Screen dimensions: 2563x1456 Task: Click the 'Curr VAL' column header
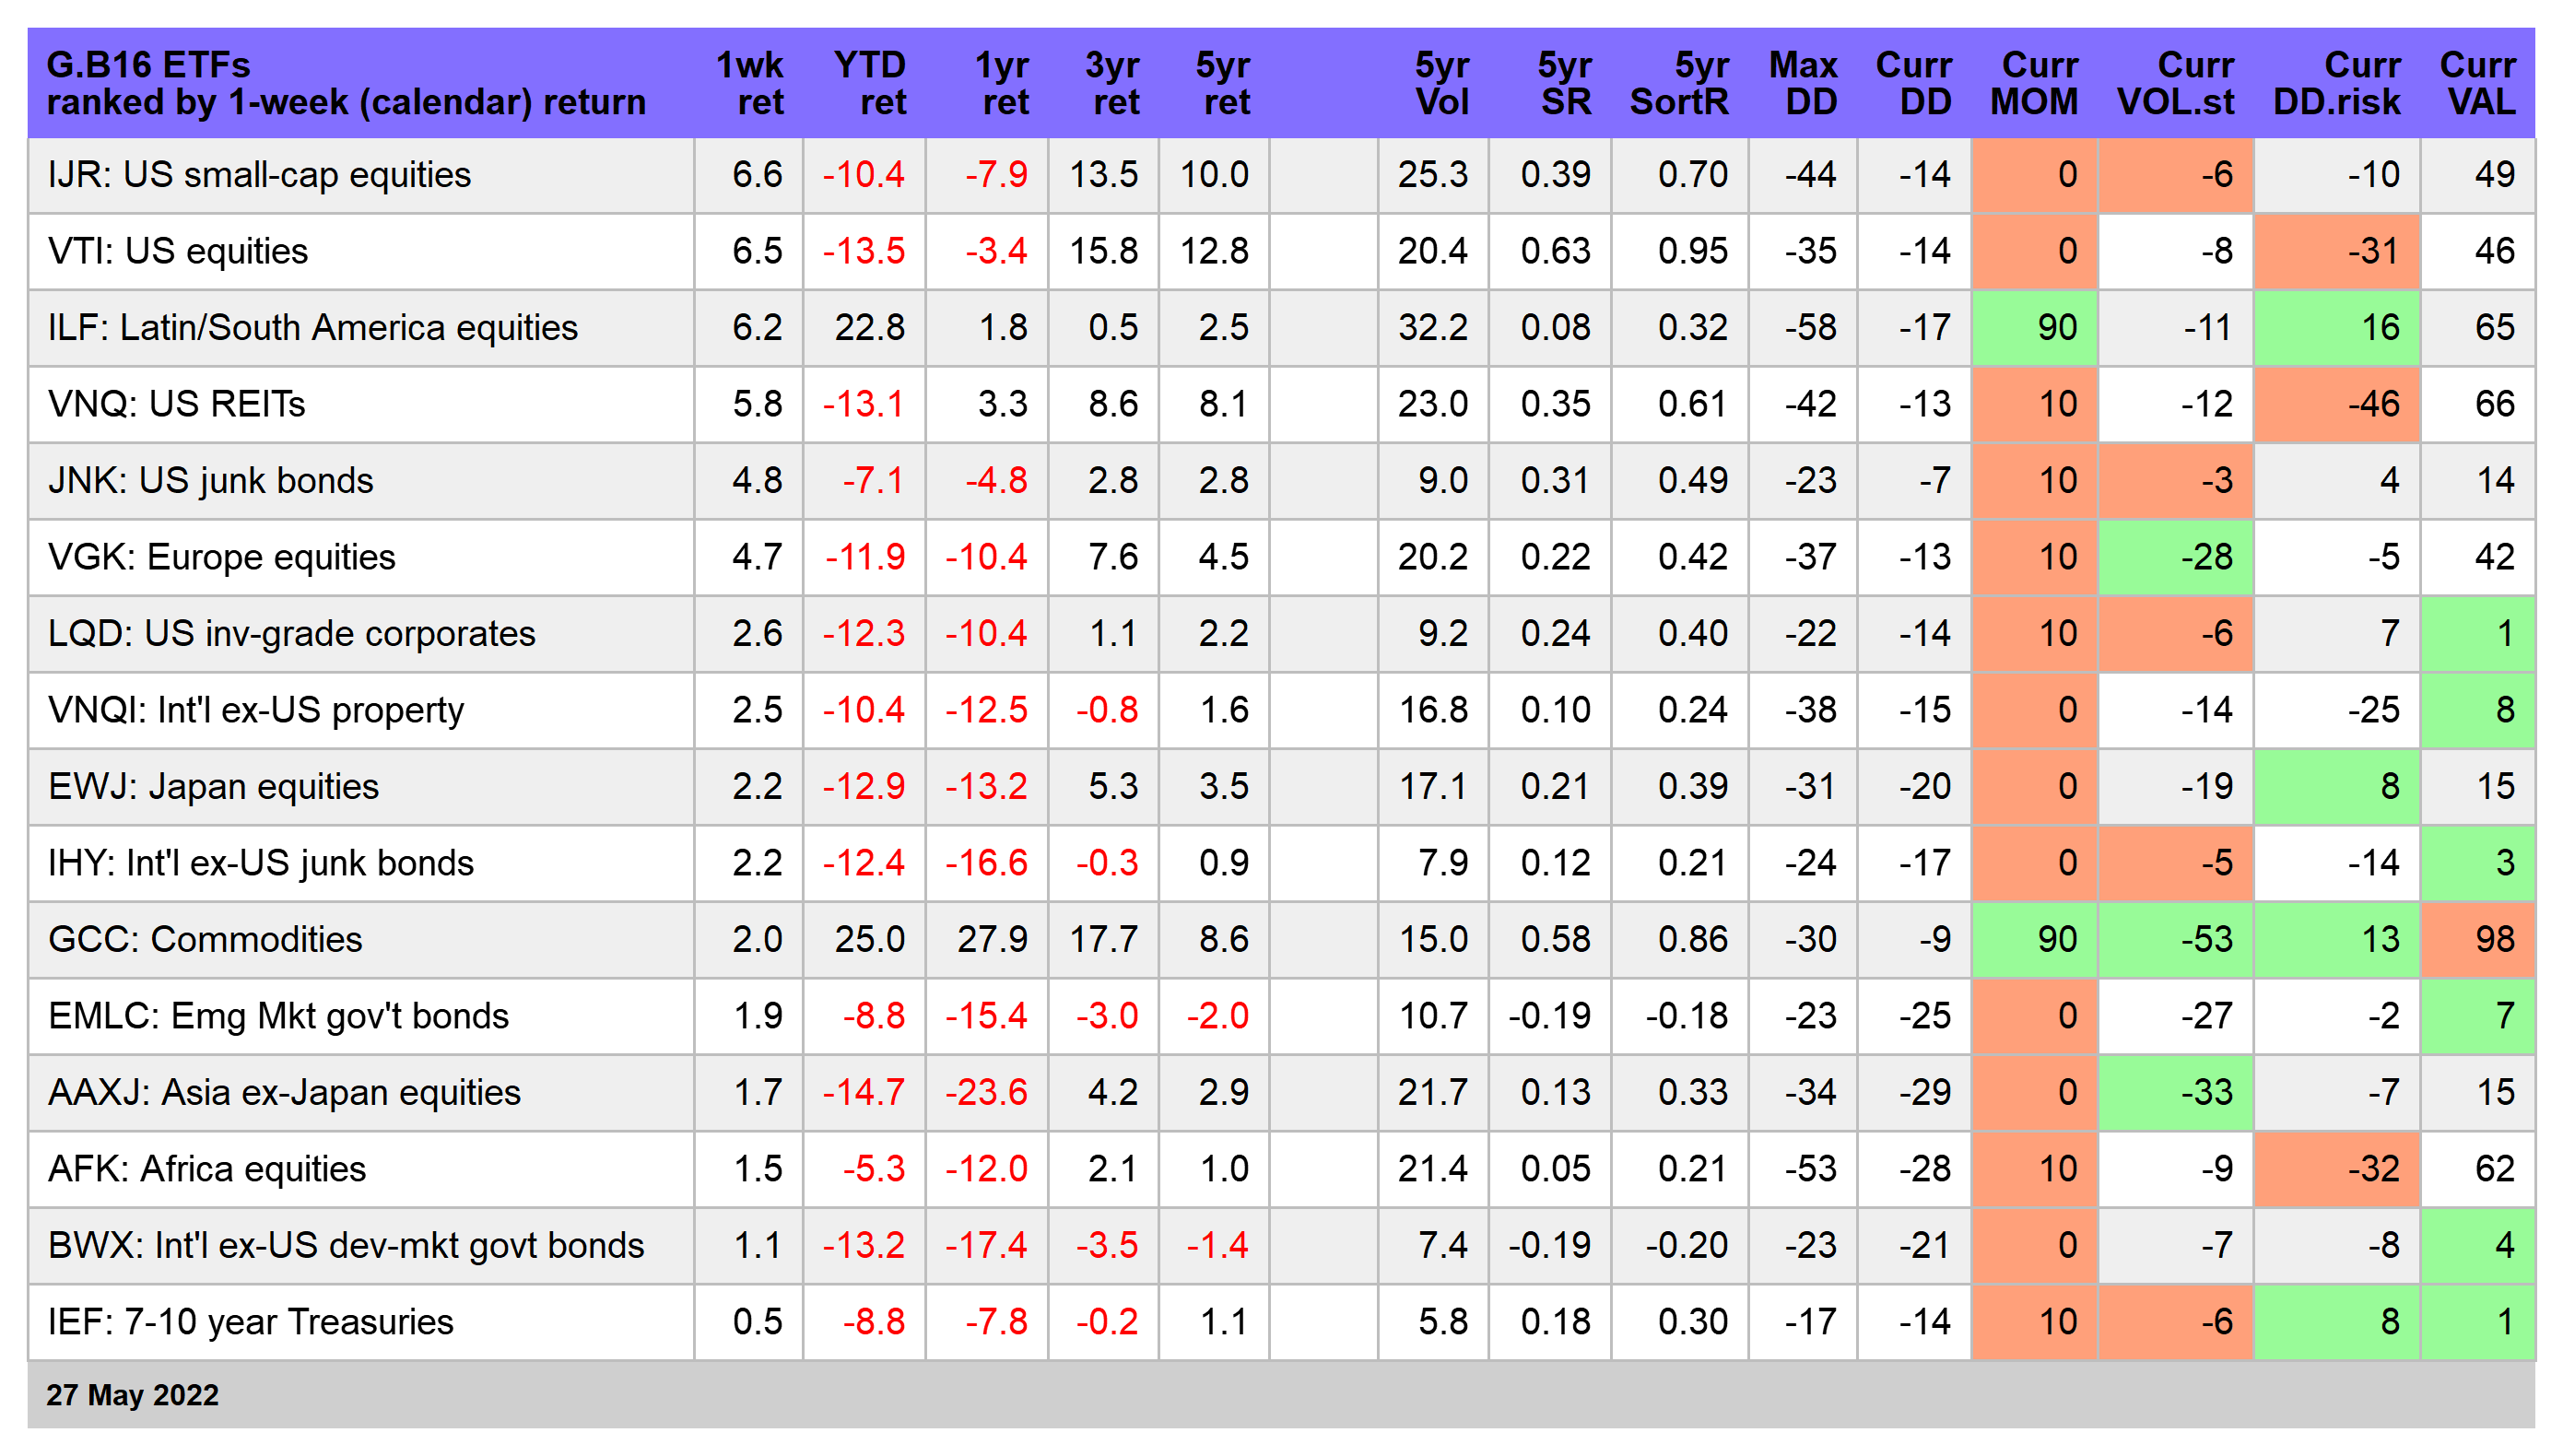tap(2478, 83)
